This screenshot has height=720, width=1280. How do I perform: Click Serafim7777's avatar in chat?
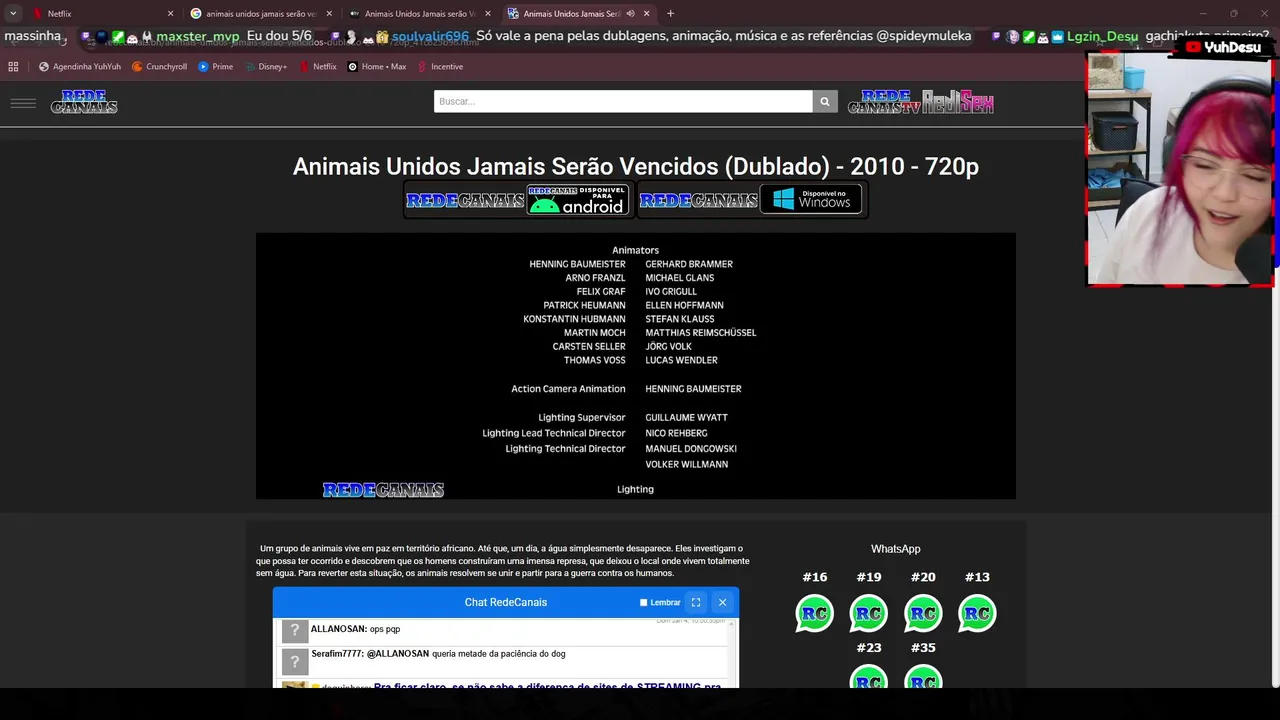pos(294,661)
